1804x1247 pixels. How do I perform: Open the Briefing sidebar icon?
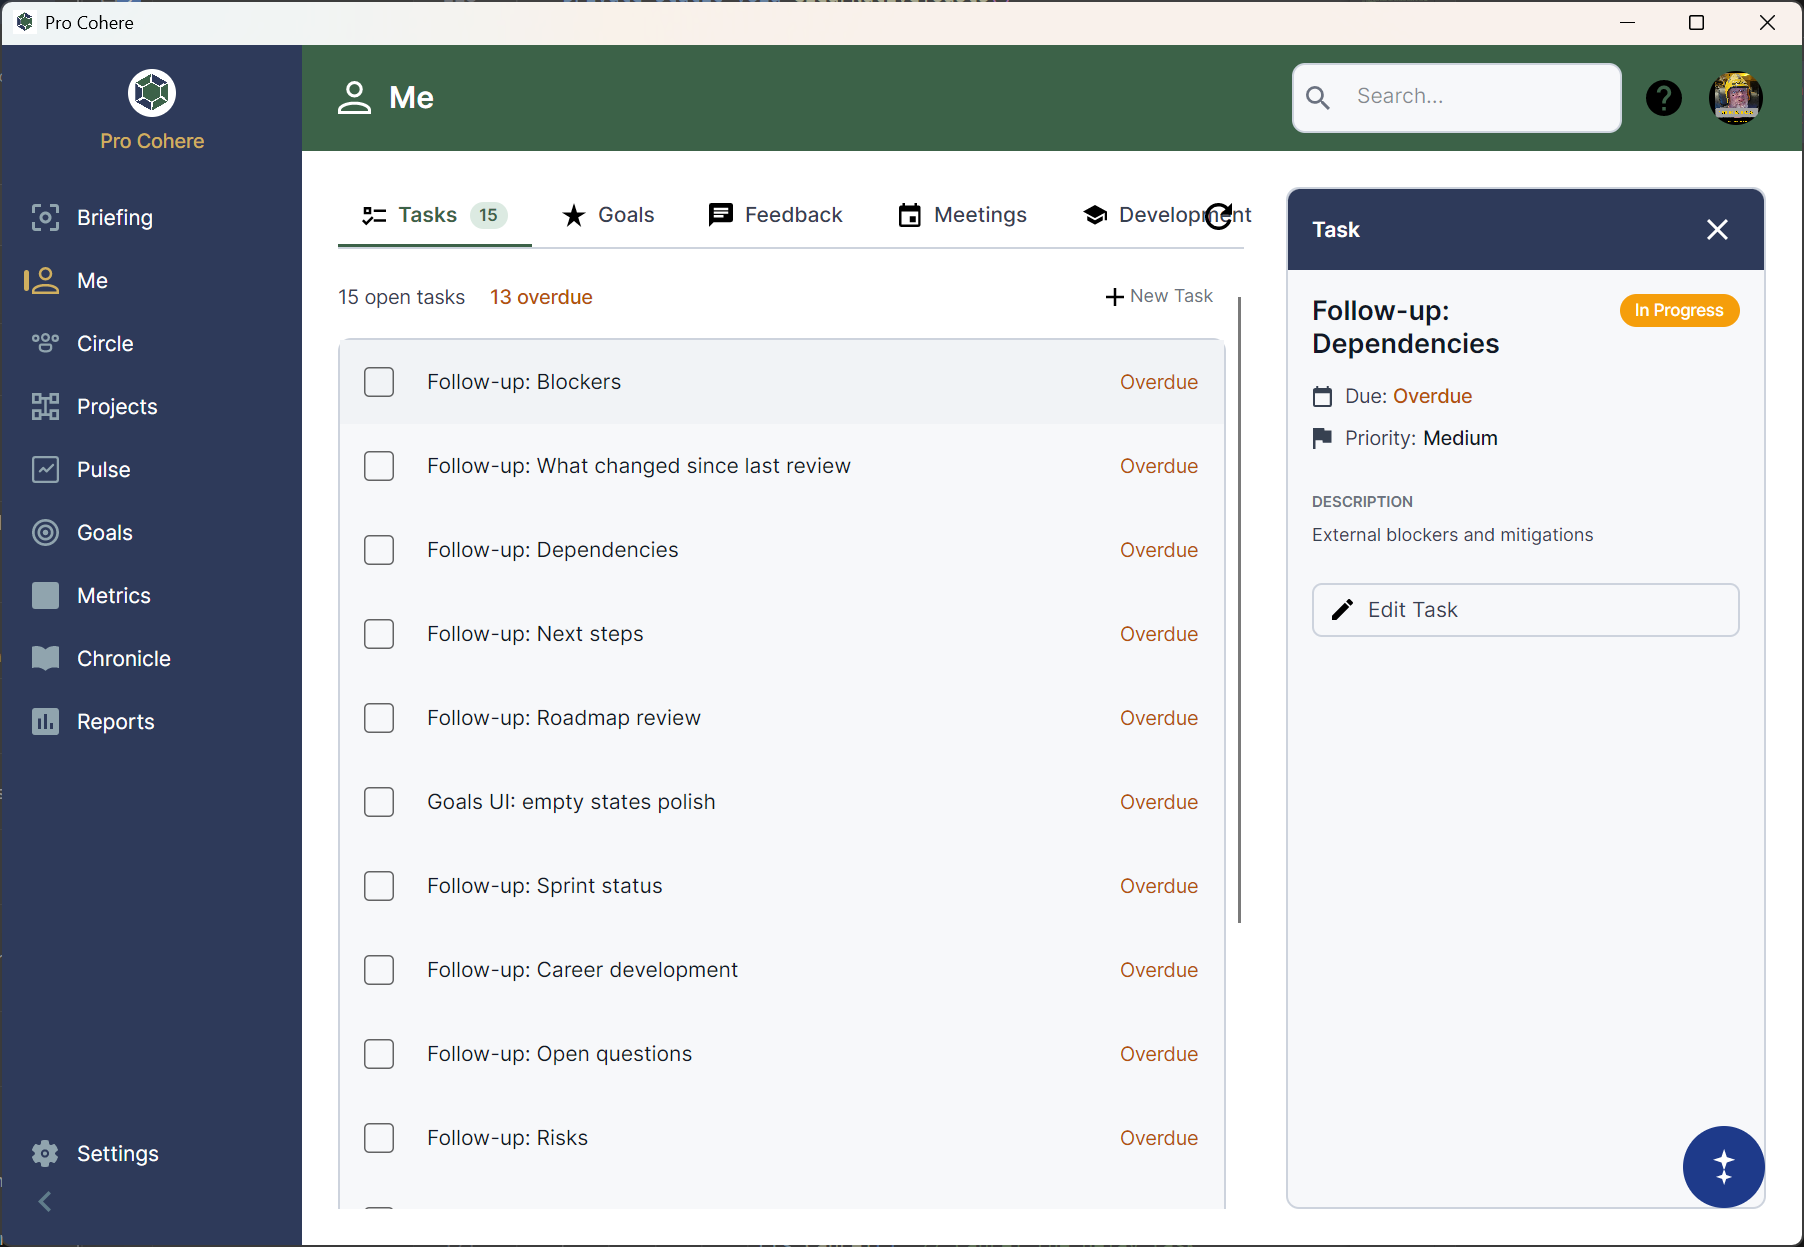pyautogui.click(x=45, y=218)
